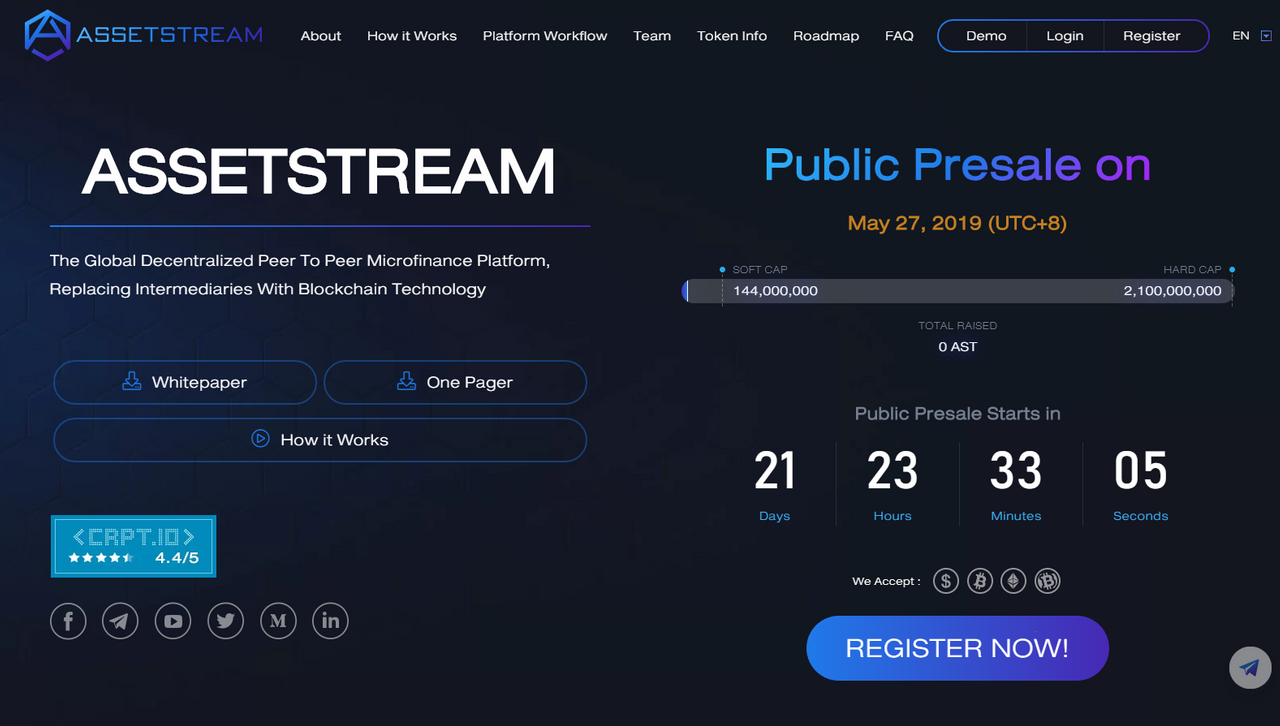Click the Public Presale on heading
This screenshot has width=1280, height=726.
coord(957,166)
